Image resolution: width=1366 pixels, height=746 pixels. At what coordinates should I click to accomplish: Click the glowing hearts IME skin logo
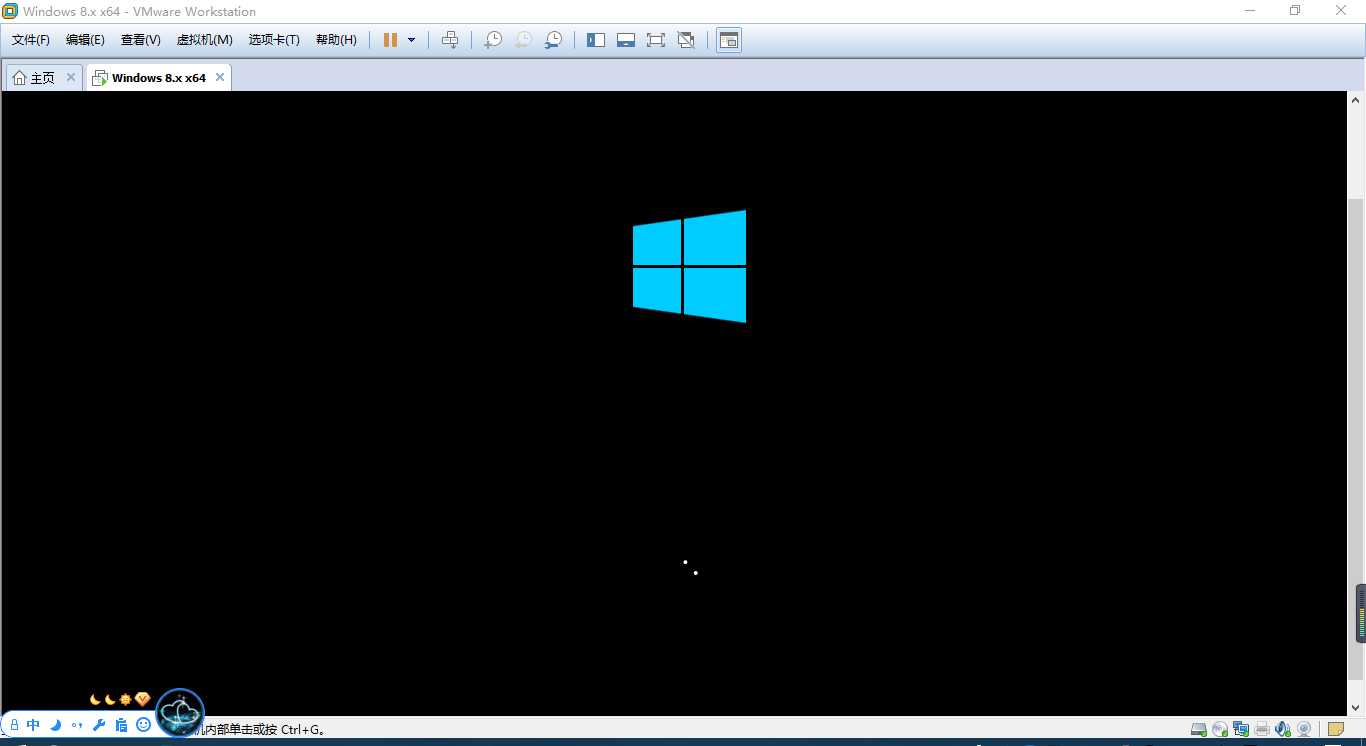(180, 713)
